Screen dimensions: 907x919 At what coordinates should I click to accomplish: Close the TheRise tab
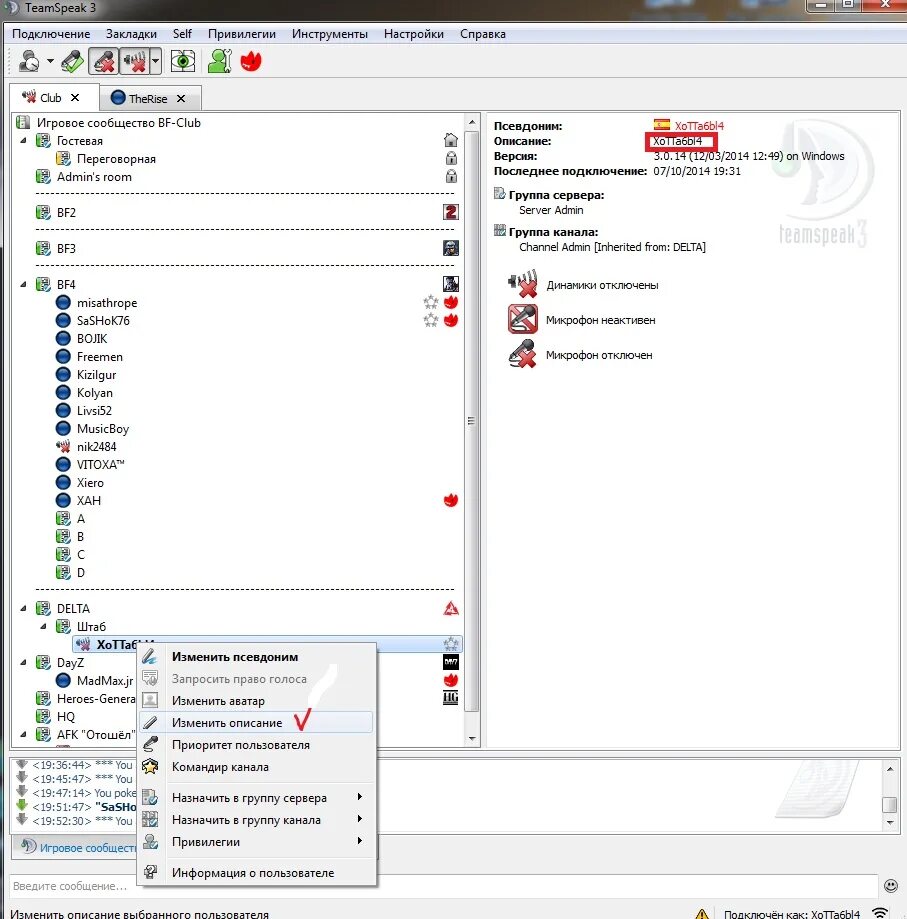181,98
